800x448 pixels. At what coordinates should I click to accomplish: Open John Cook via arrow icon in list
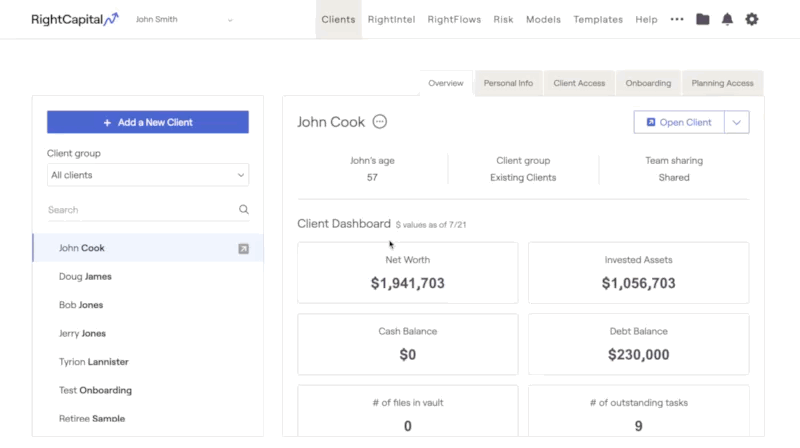(x=243, y=248)
